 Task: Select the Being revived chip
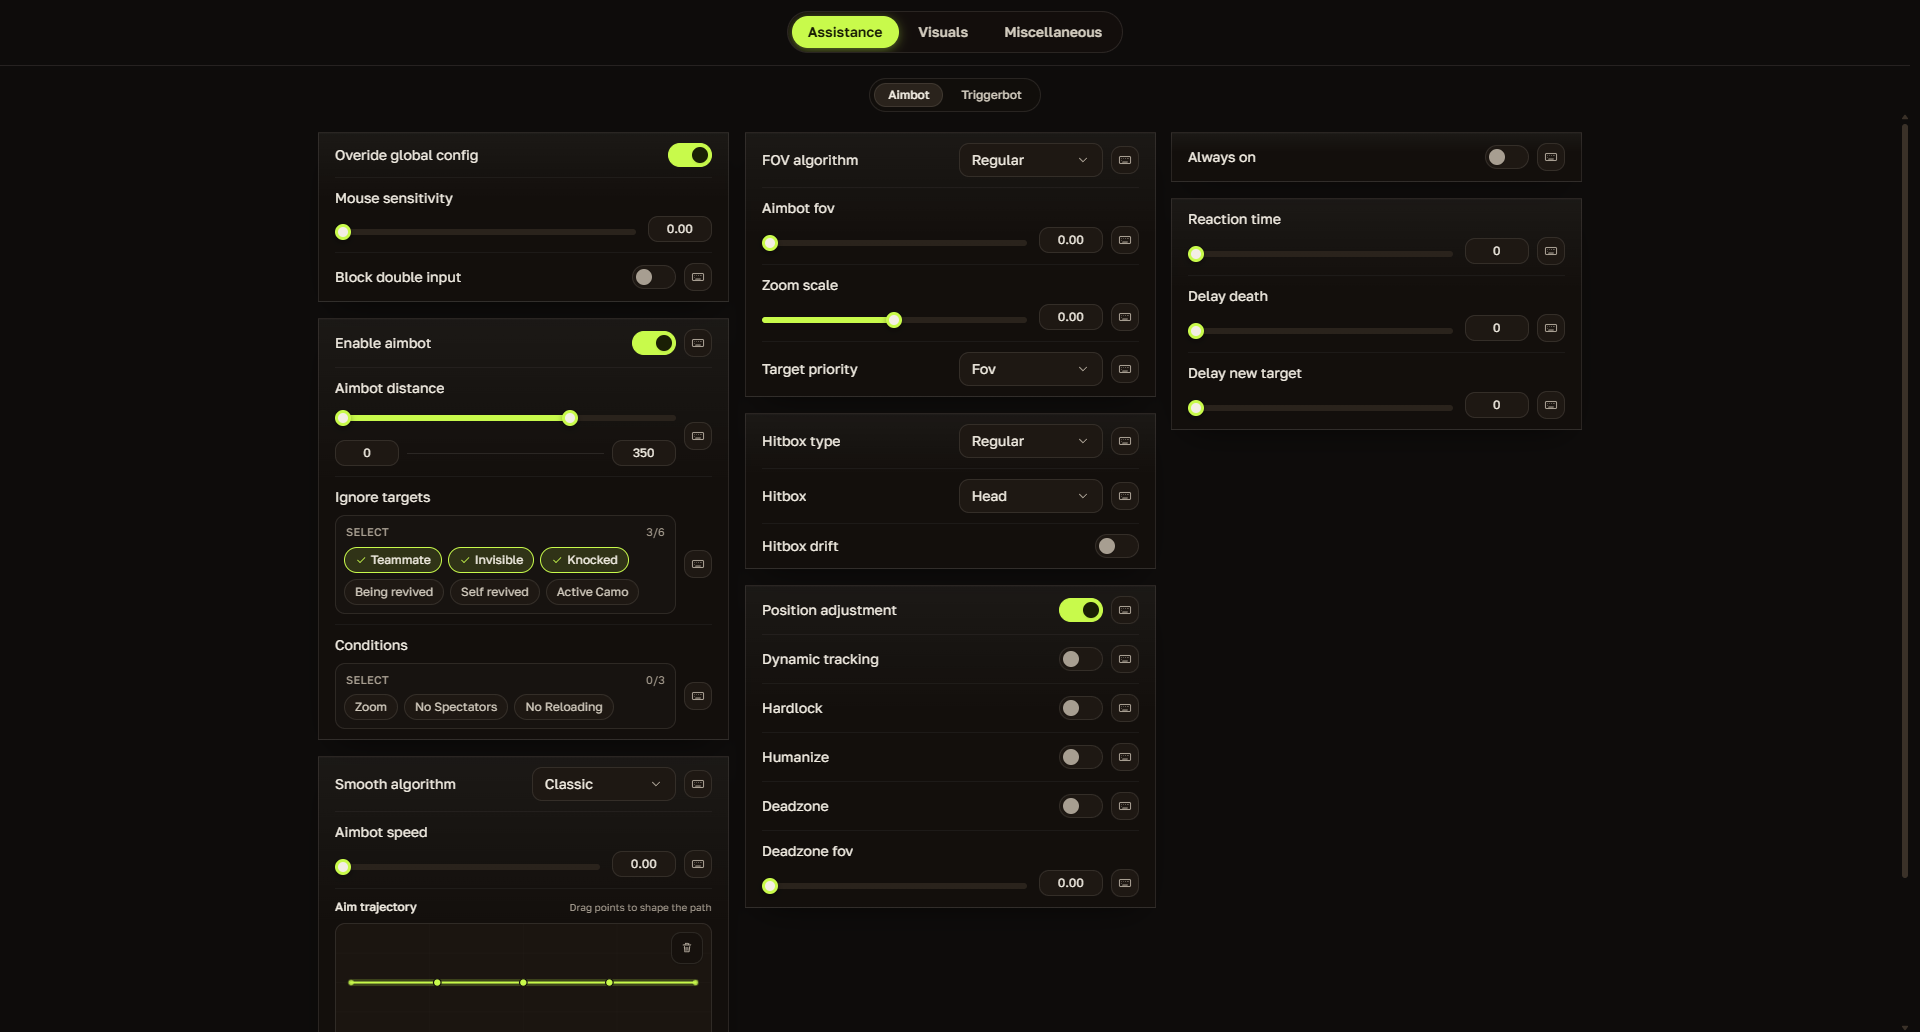(394, 592)
